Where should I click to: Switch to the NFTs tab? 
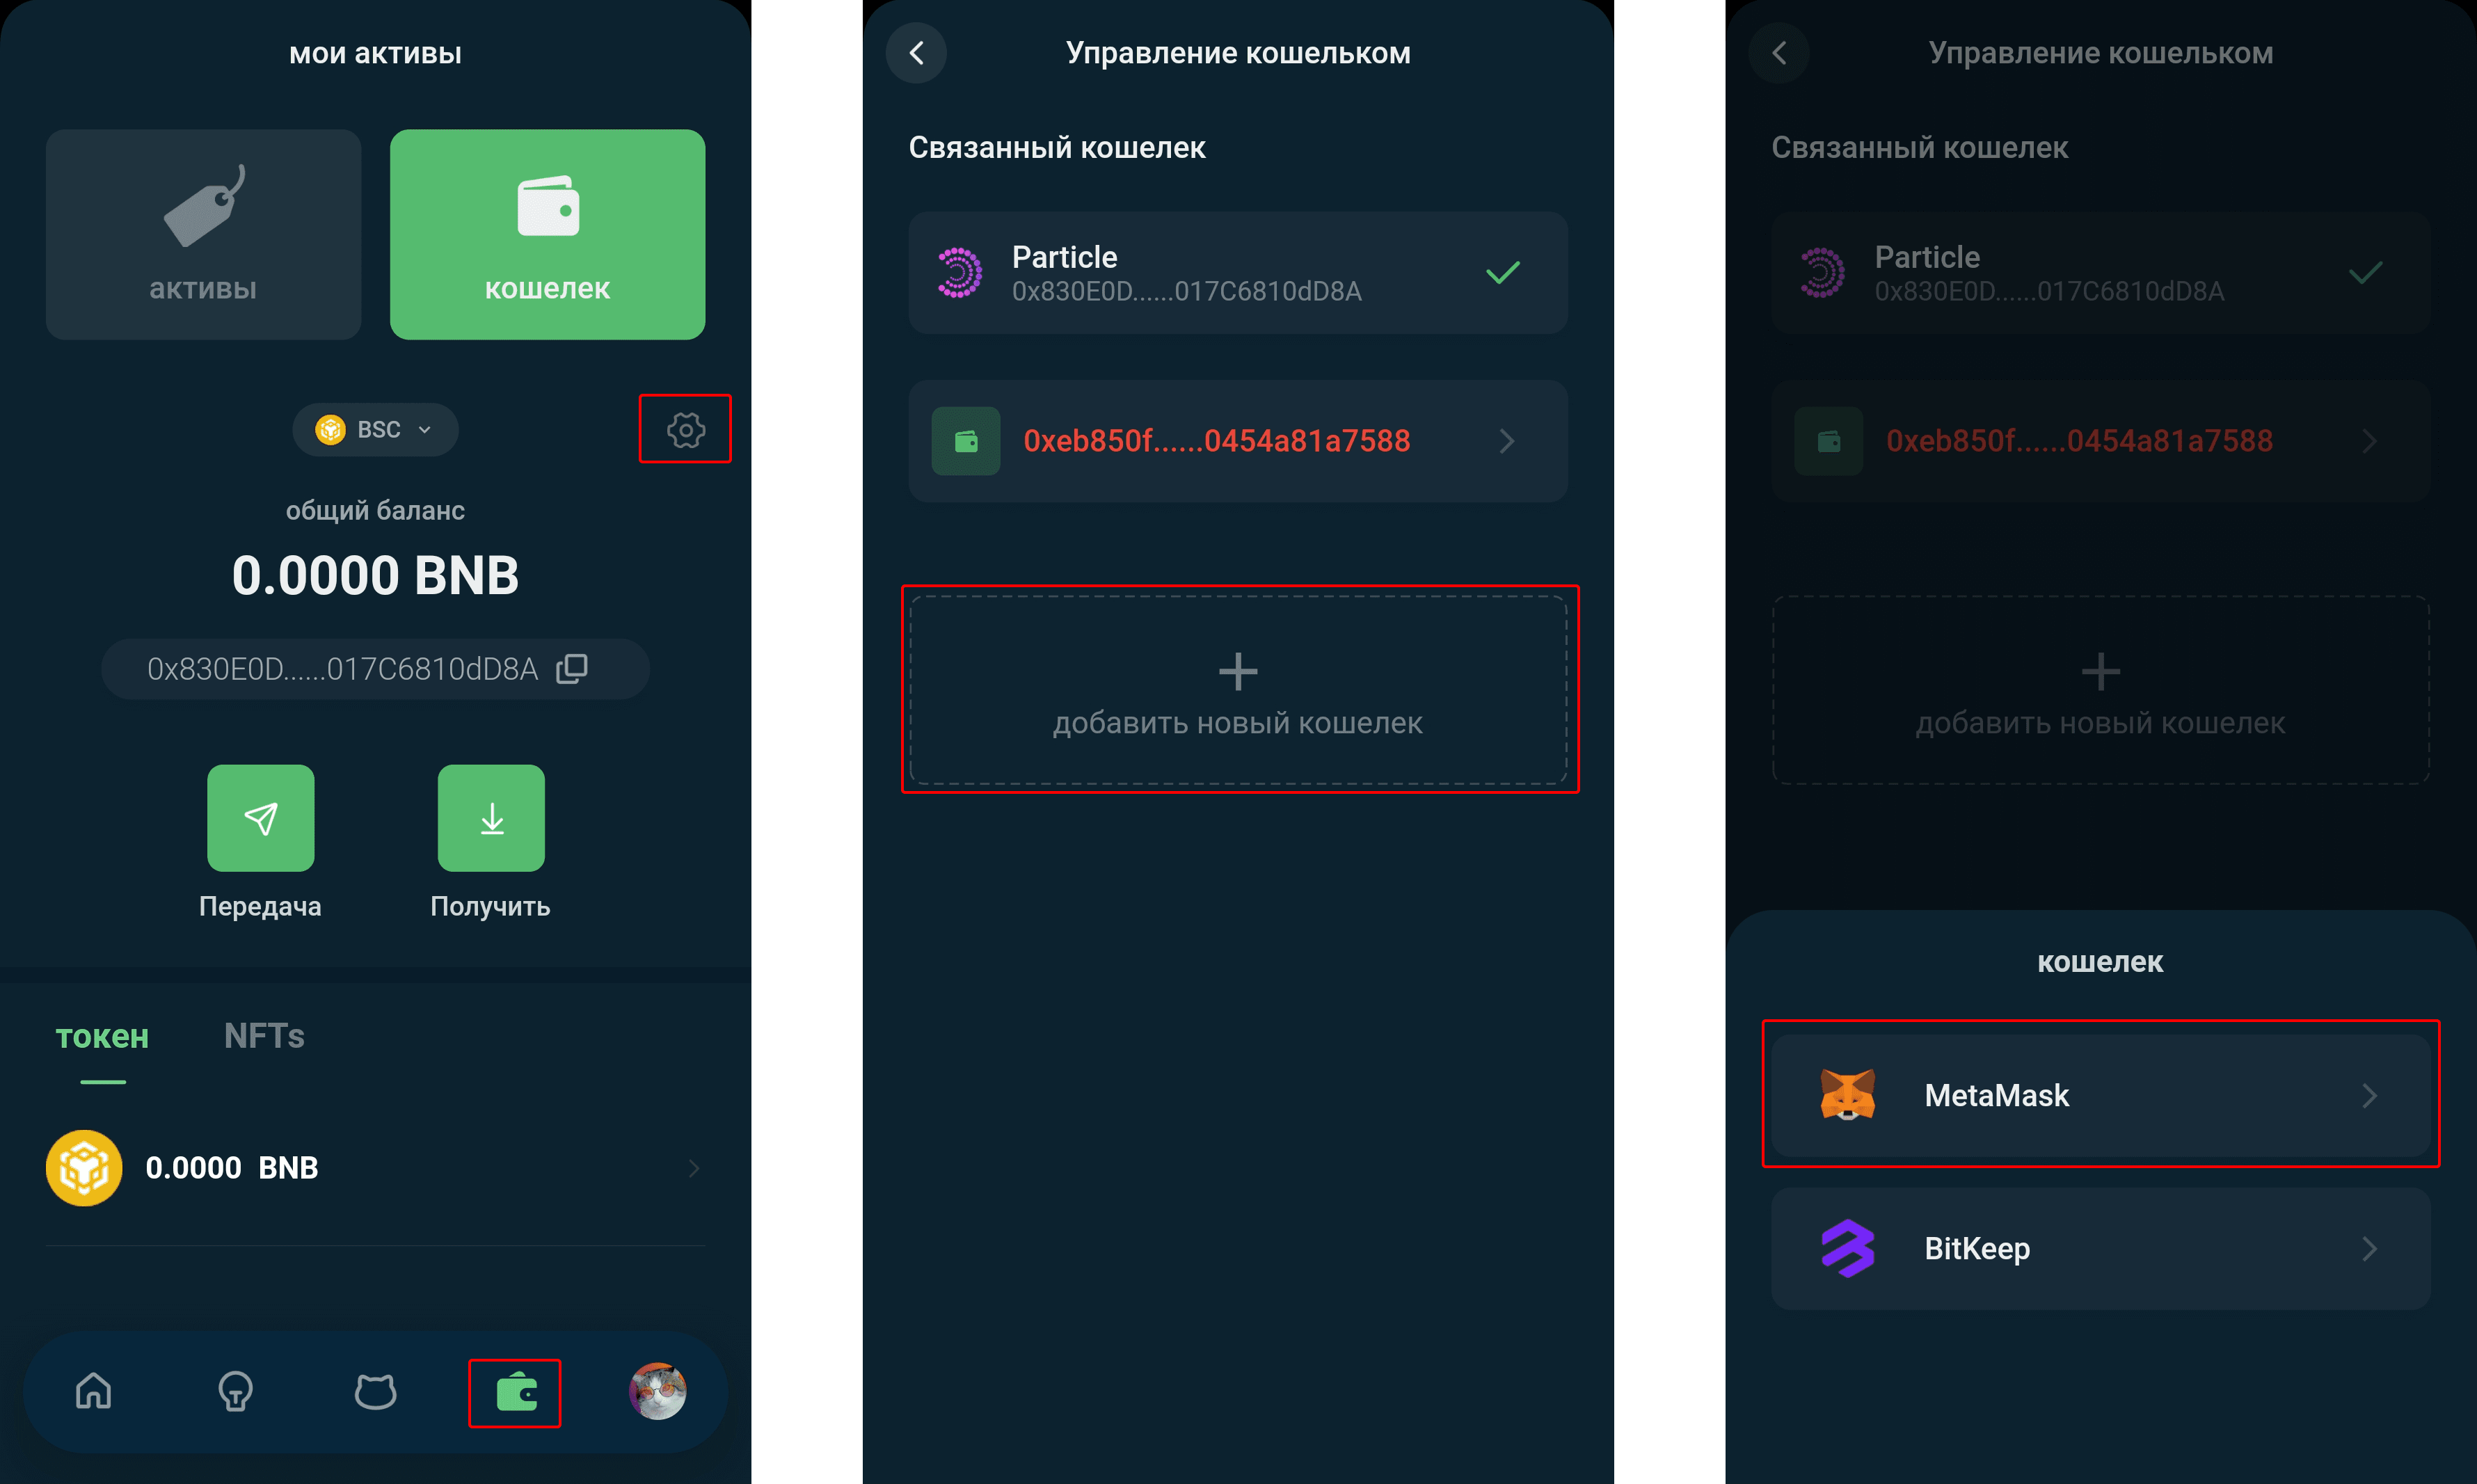point(264,1036)
